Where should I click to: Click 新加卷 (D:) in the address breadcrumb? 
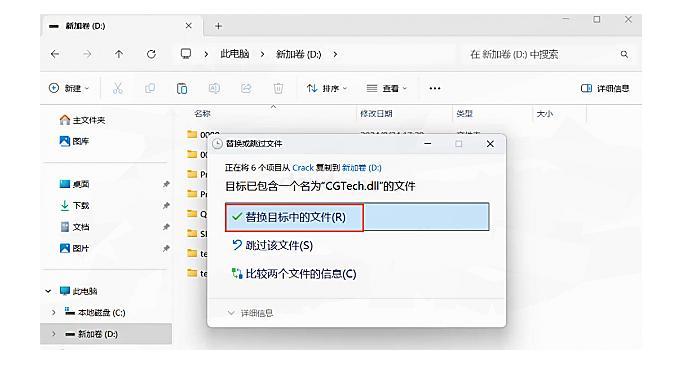[x=298, y=54]
